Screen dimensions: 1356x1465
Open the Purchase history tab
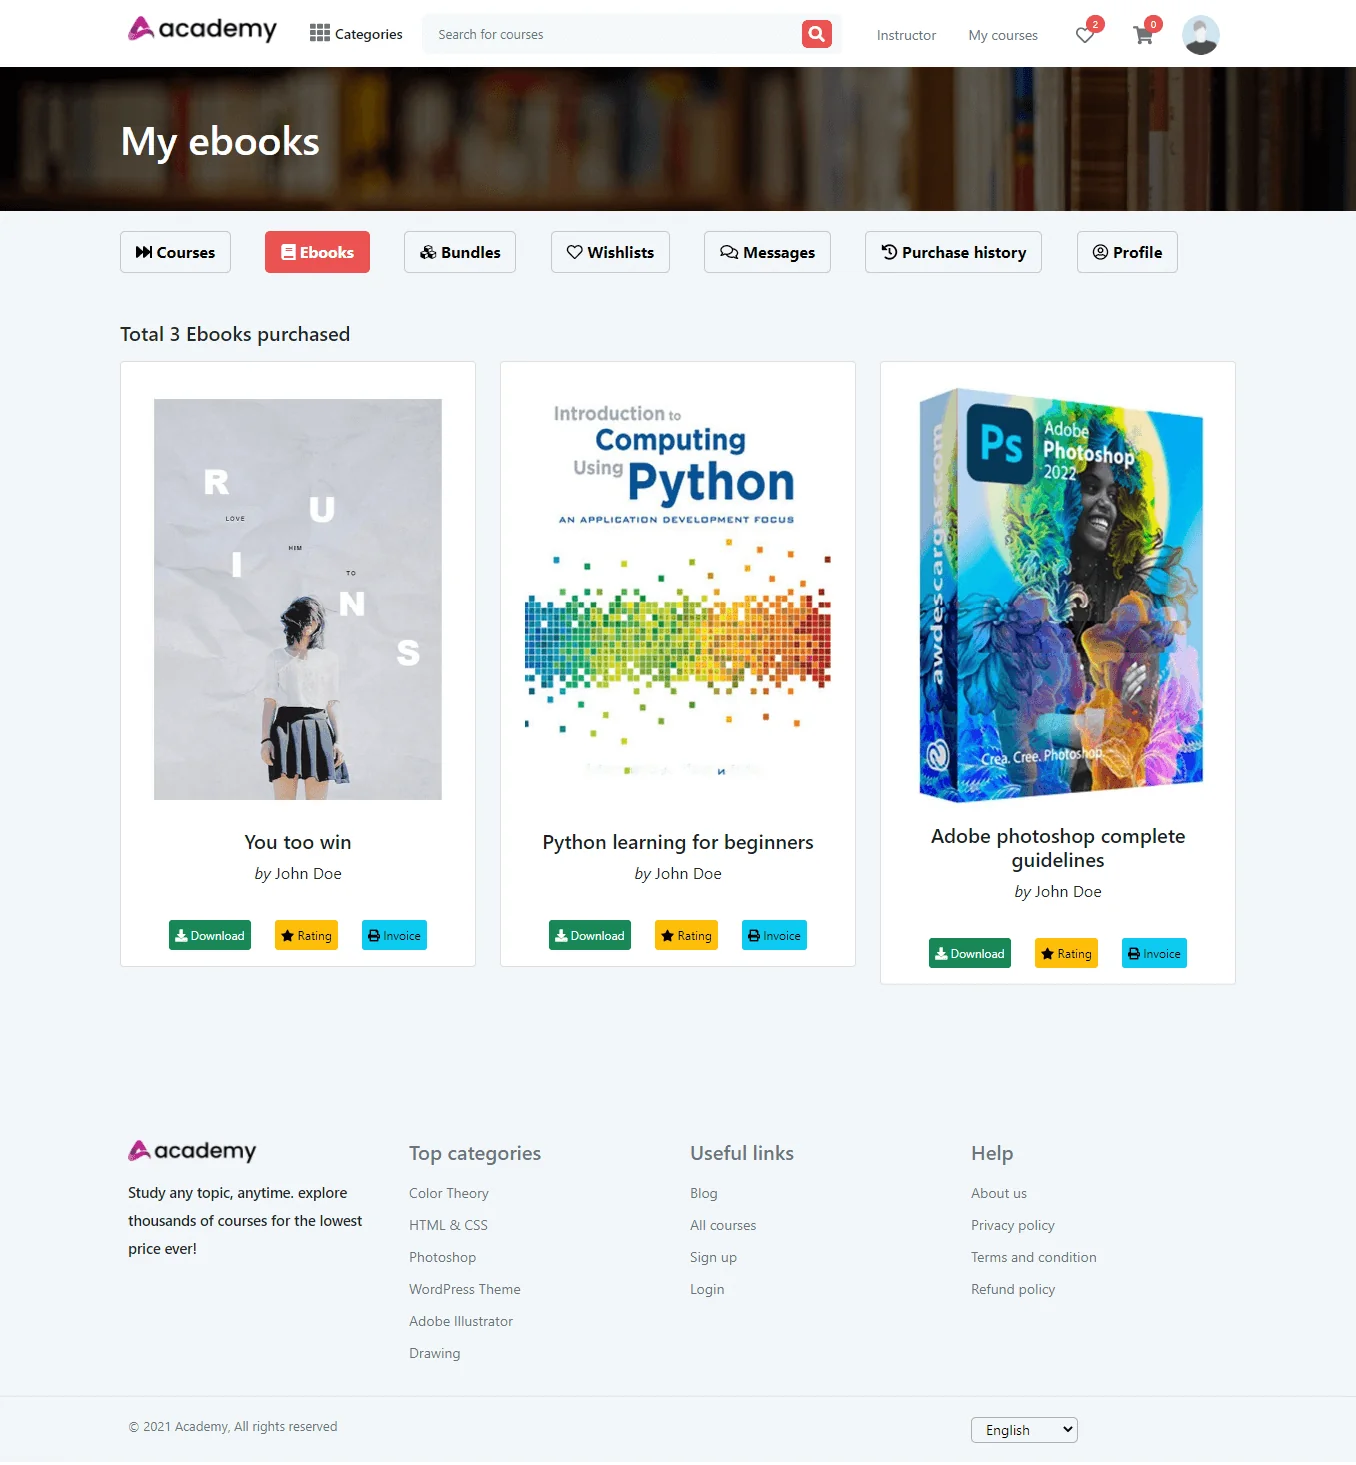coord(953,252)
